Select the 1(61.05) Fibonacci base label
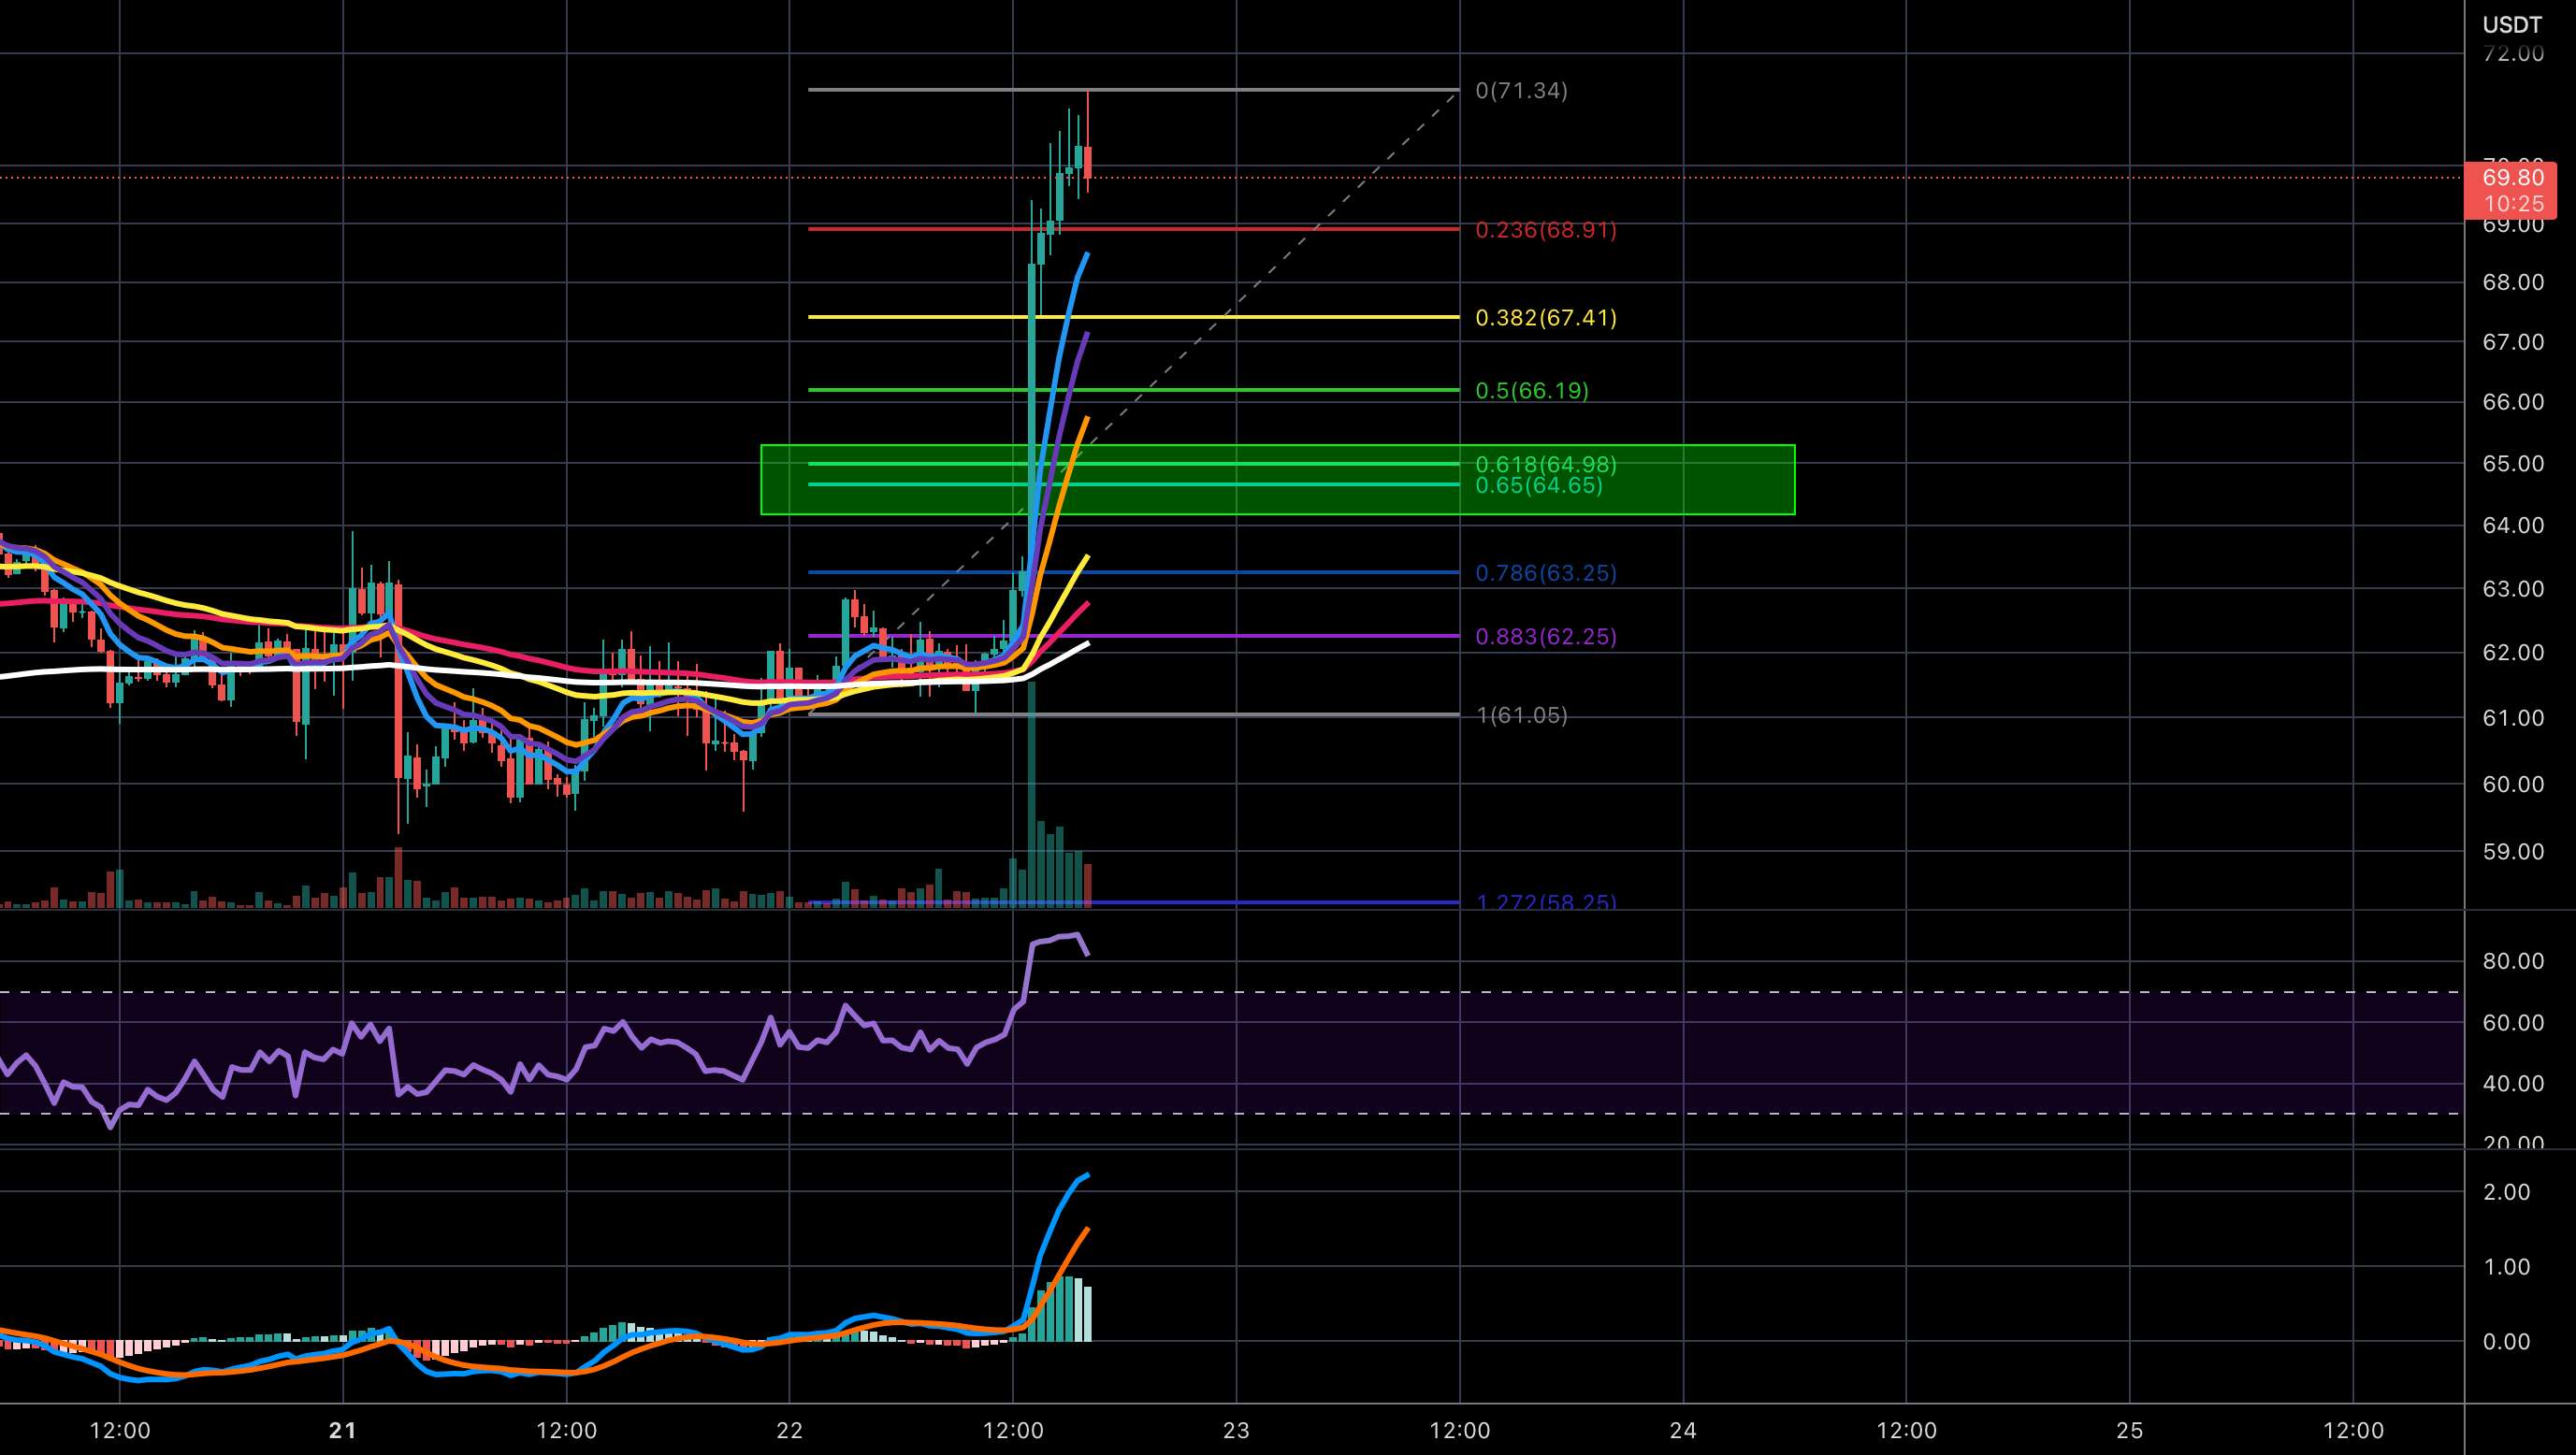Viewport: 2576px width, 1455px height. [1521, 715]
